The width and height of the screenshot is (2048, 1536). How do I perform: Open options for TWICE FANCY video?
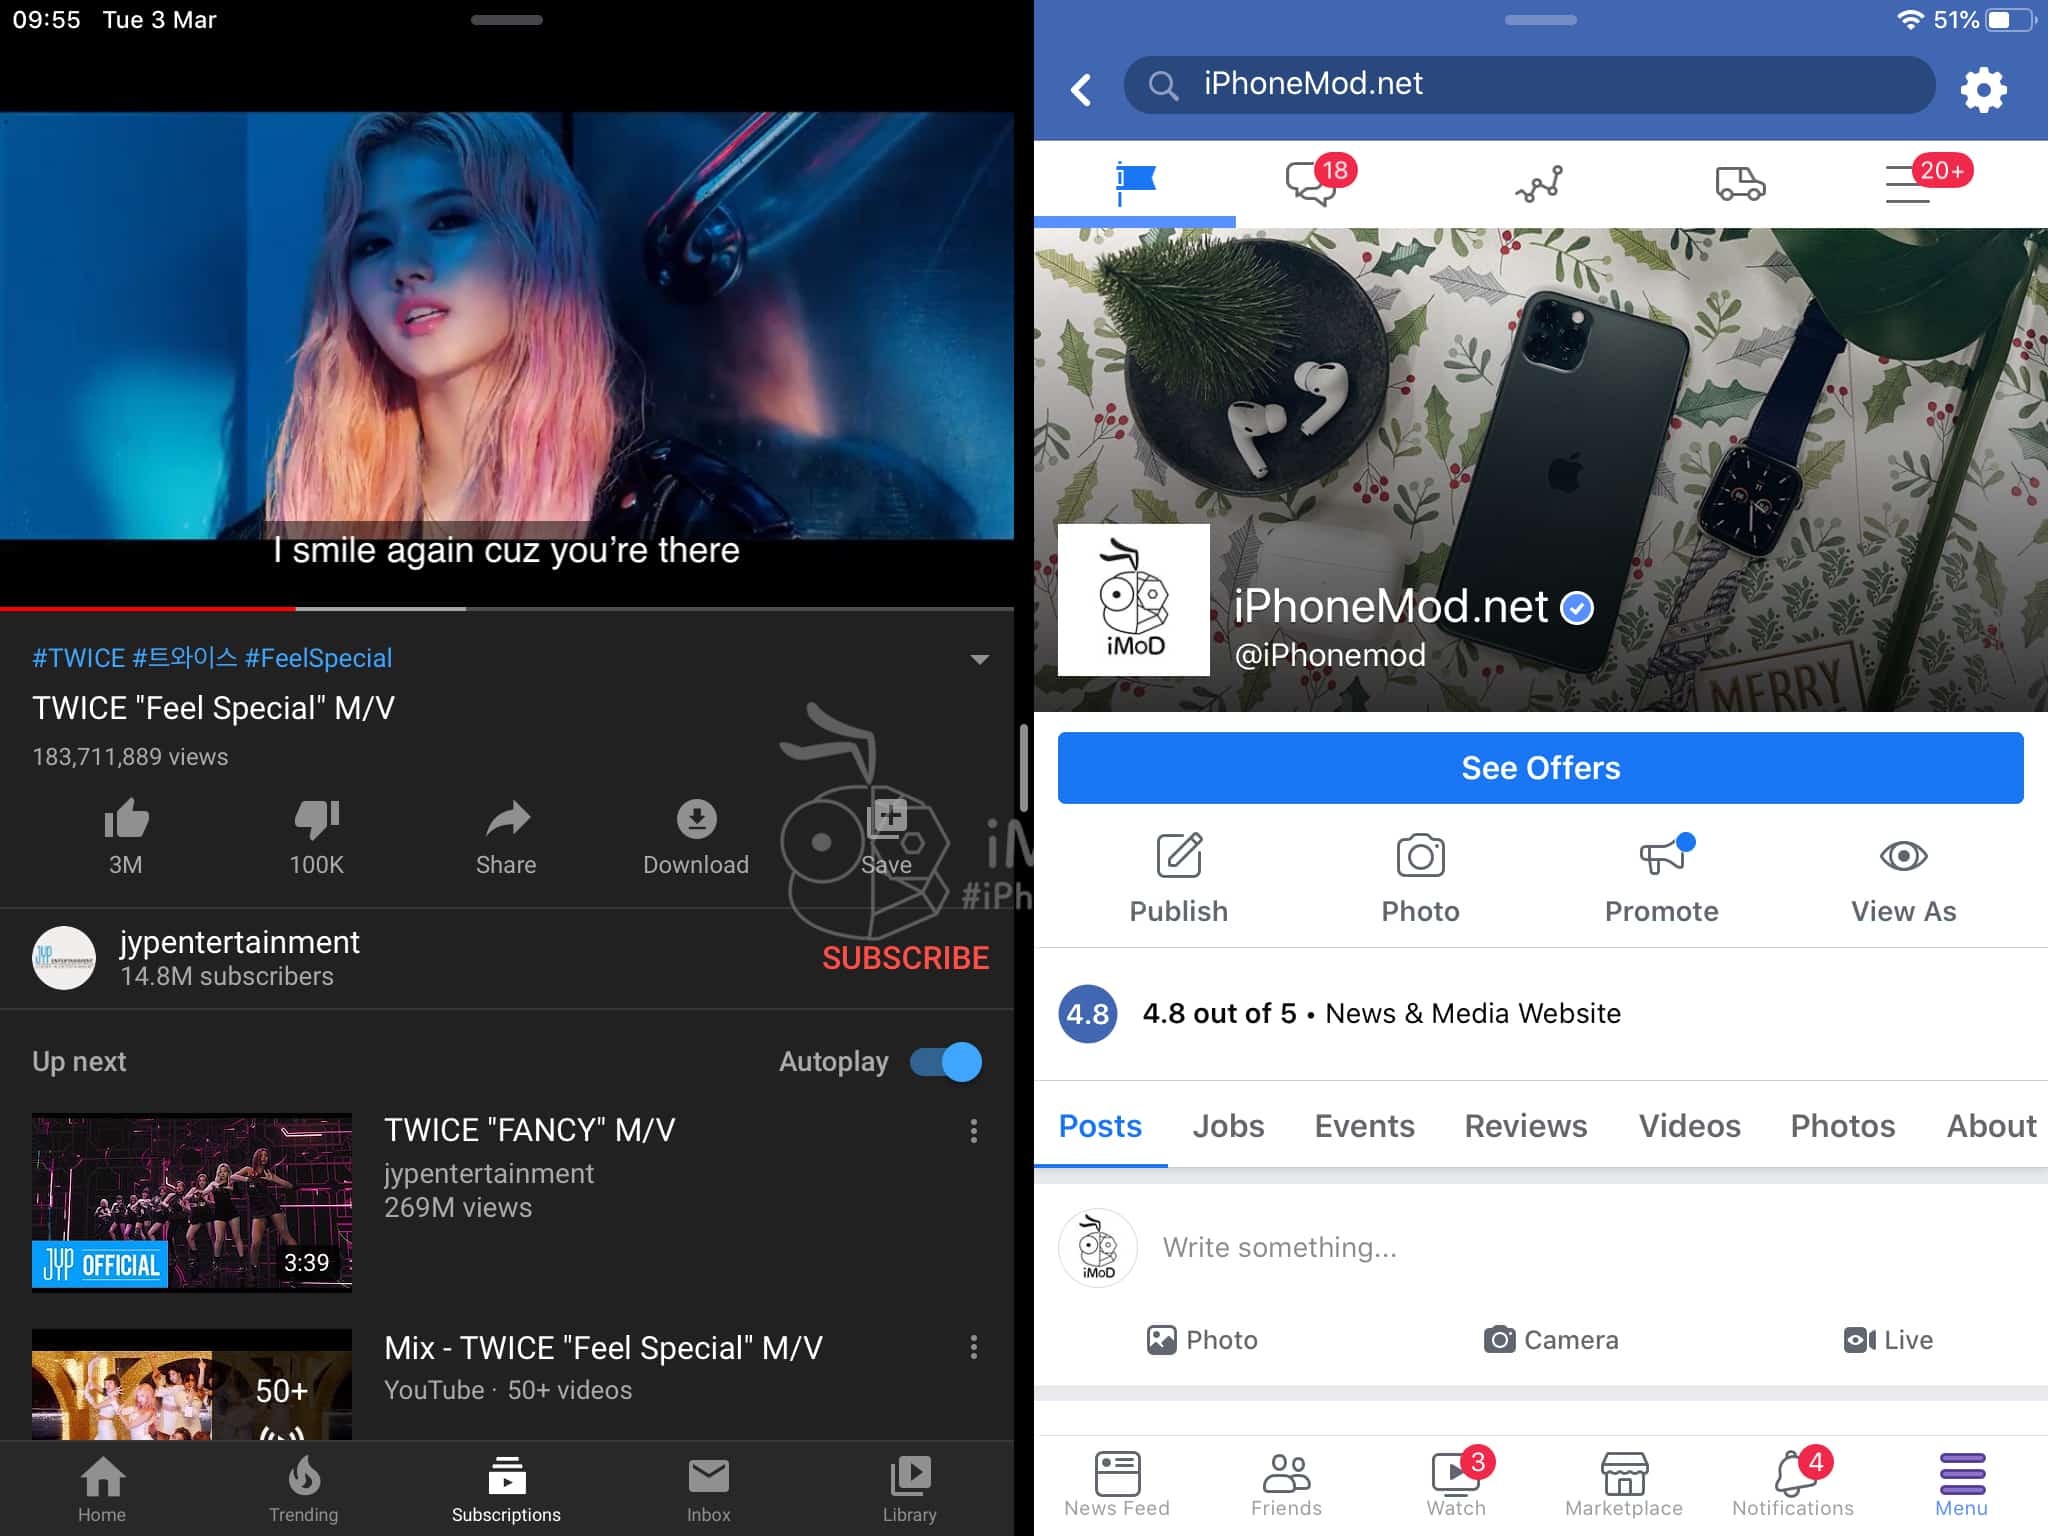(x=974, y=1131)
